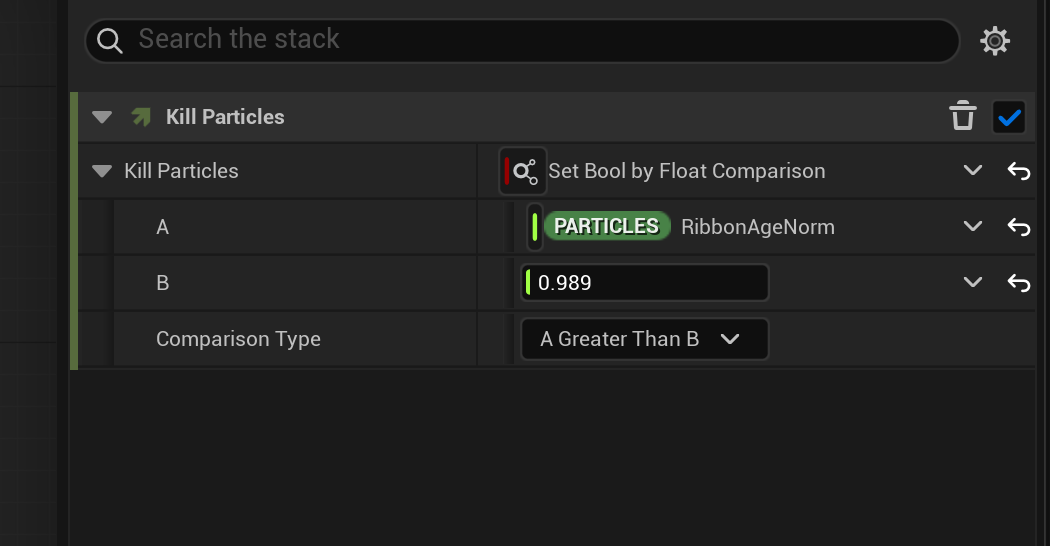Open the Comparison Type A Greater Than B dropdown
The image size is (1050, 546).
[644, 339]
